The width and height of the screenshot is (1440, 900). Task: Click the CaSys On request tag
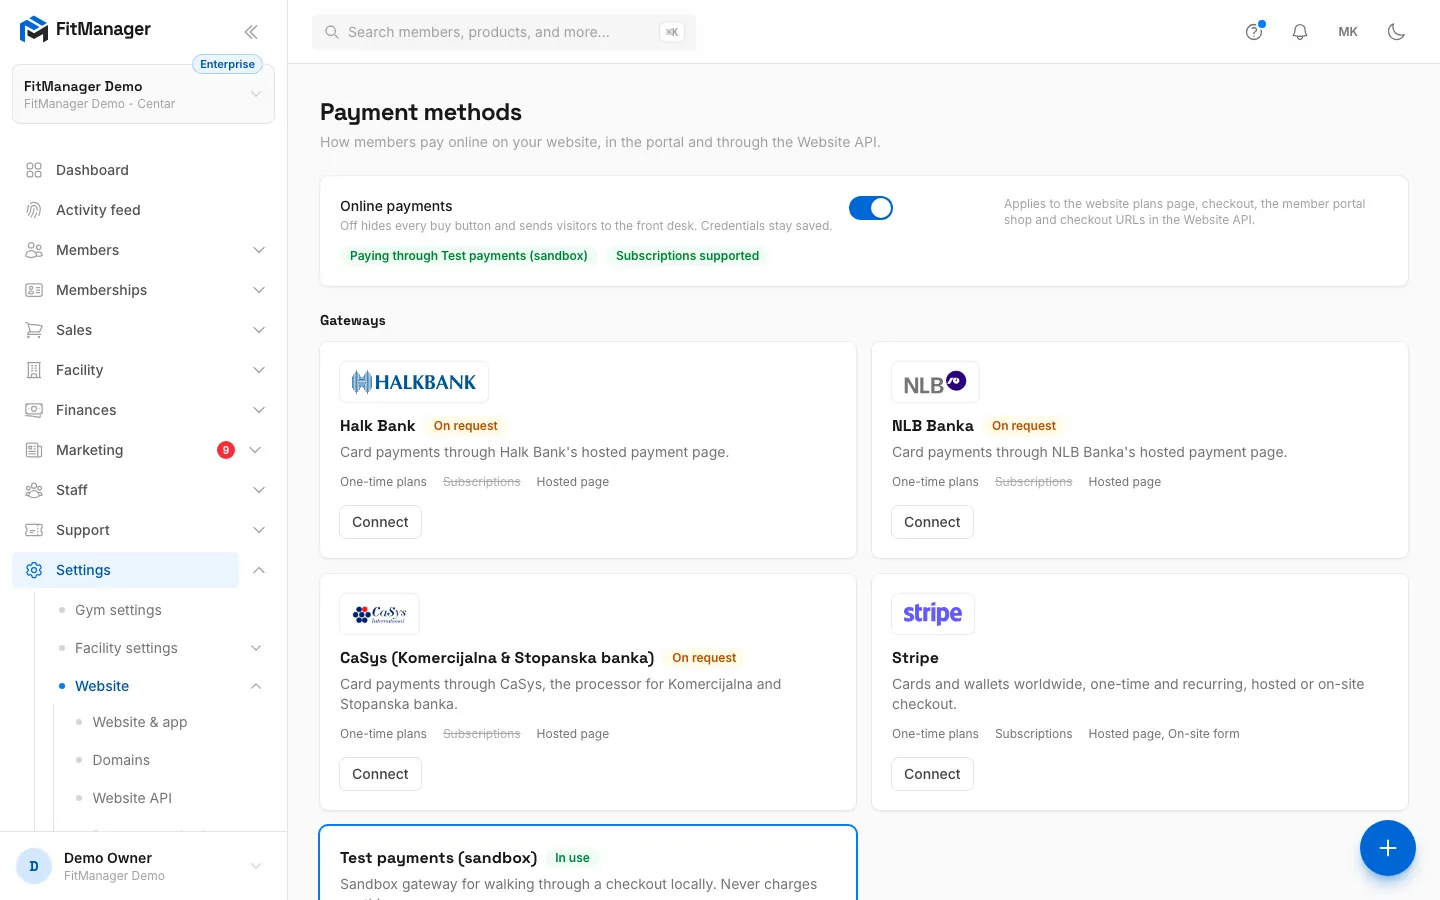(x=704, y=658)
